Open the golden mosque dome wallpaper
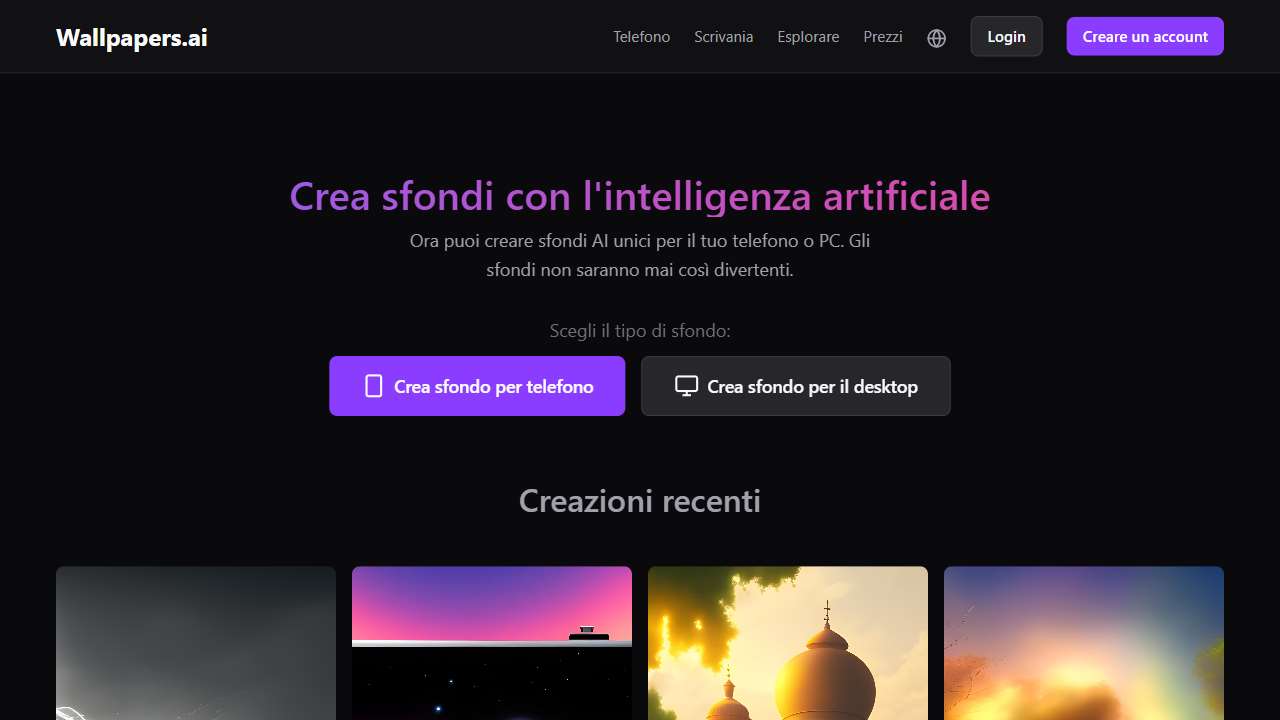The height and width of the screenshot is (720, 1280). 788,643
